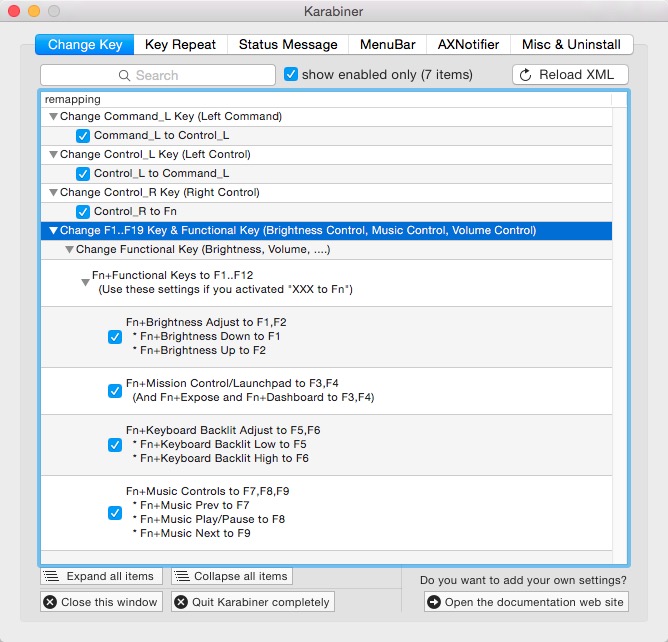The image size is (668, 642).
Task: Collapse Change Control_L Key group
Action: pos(53,154)
